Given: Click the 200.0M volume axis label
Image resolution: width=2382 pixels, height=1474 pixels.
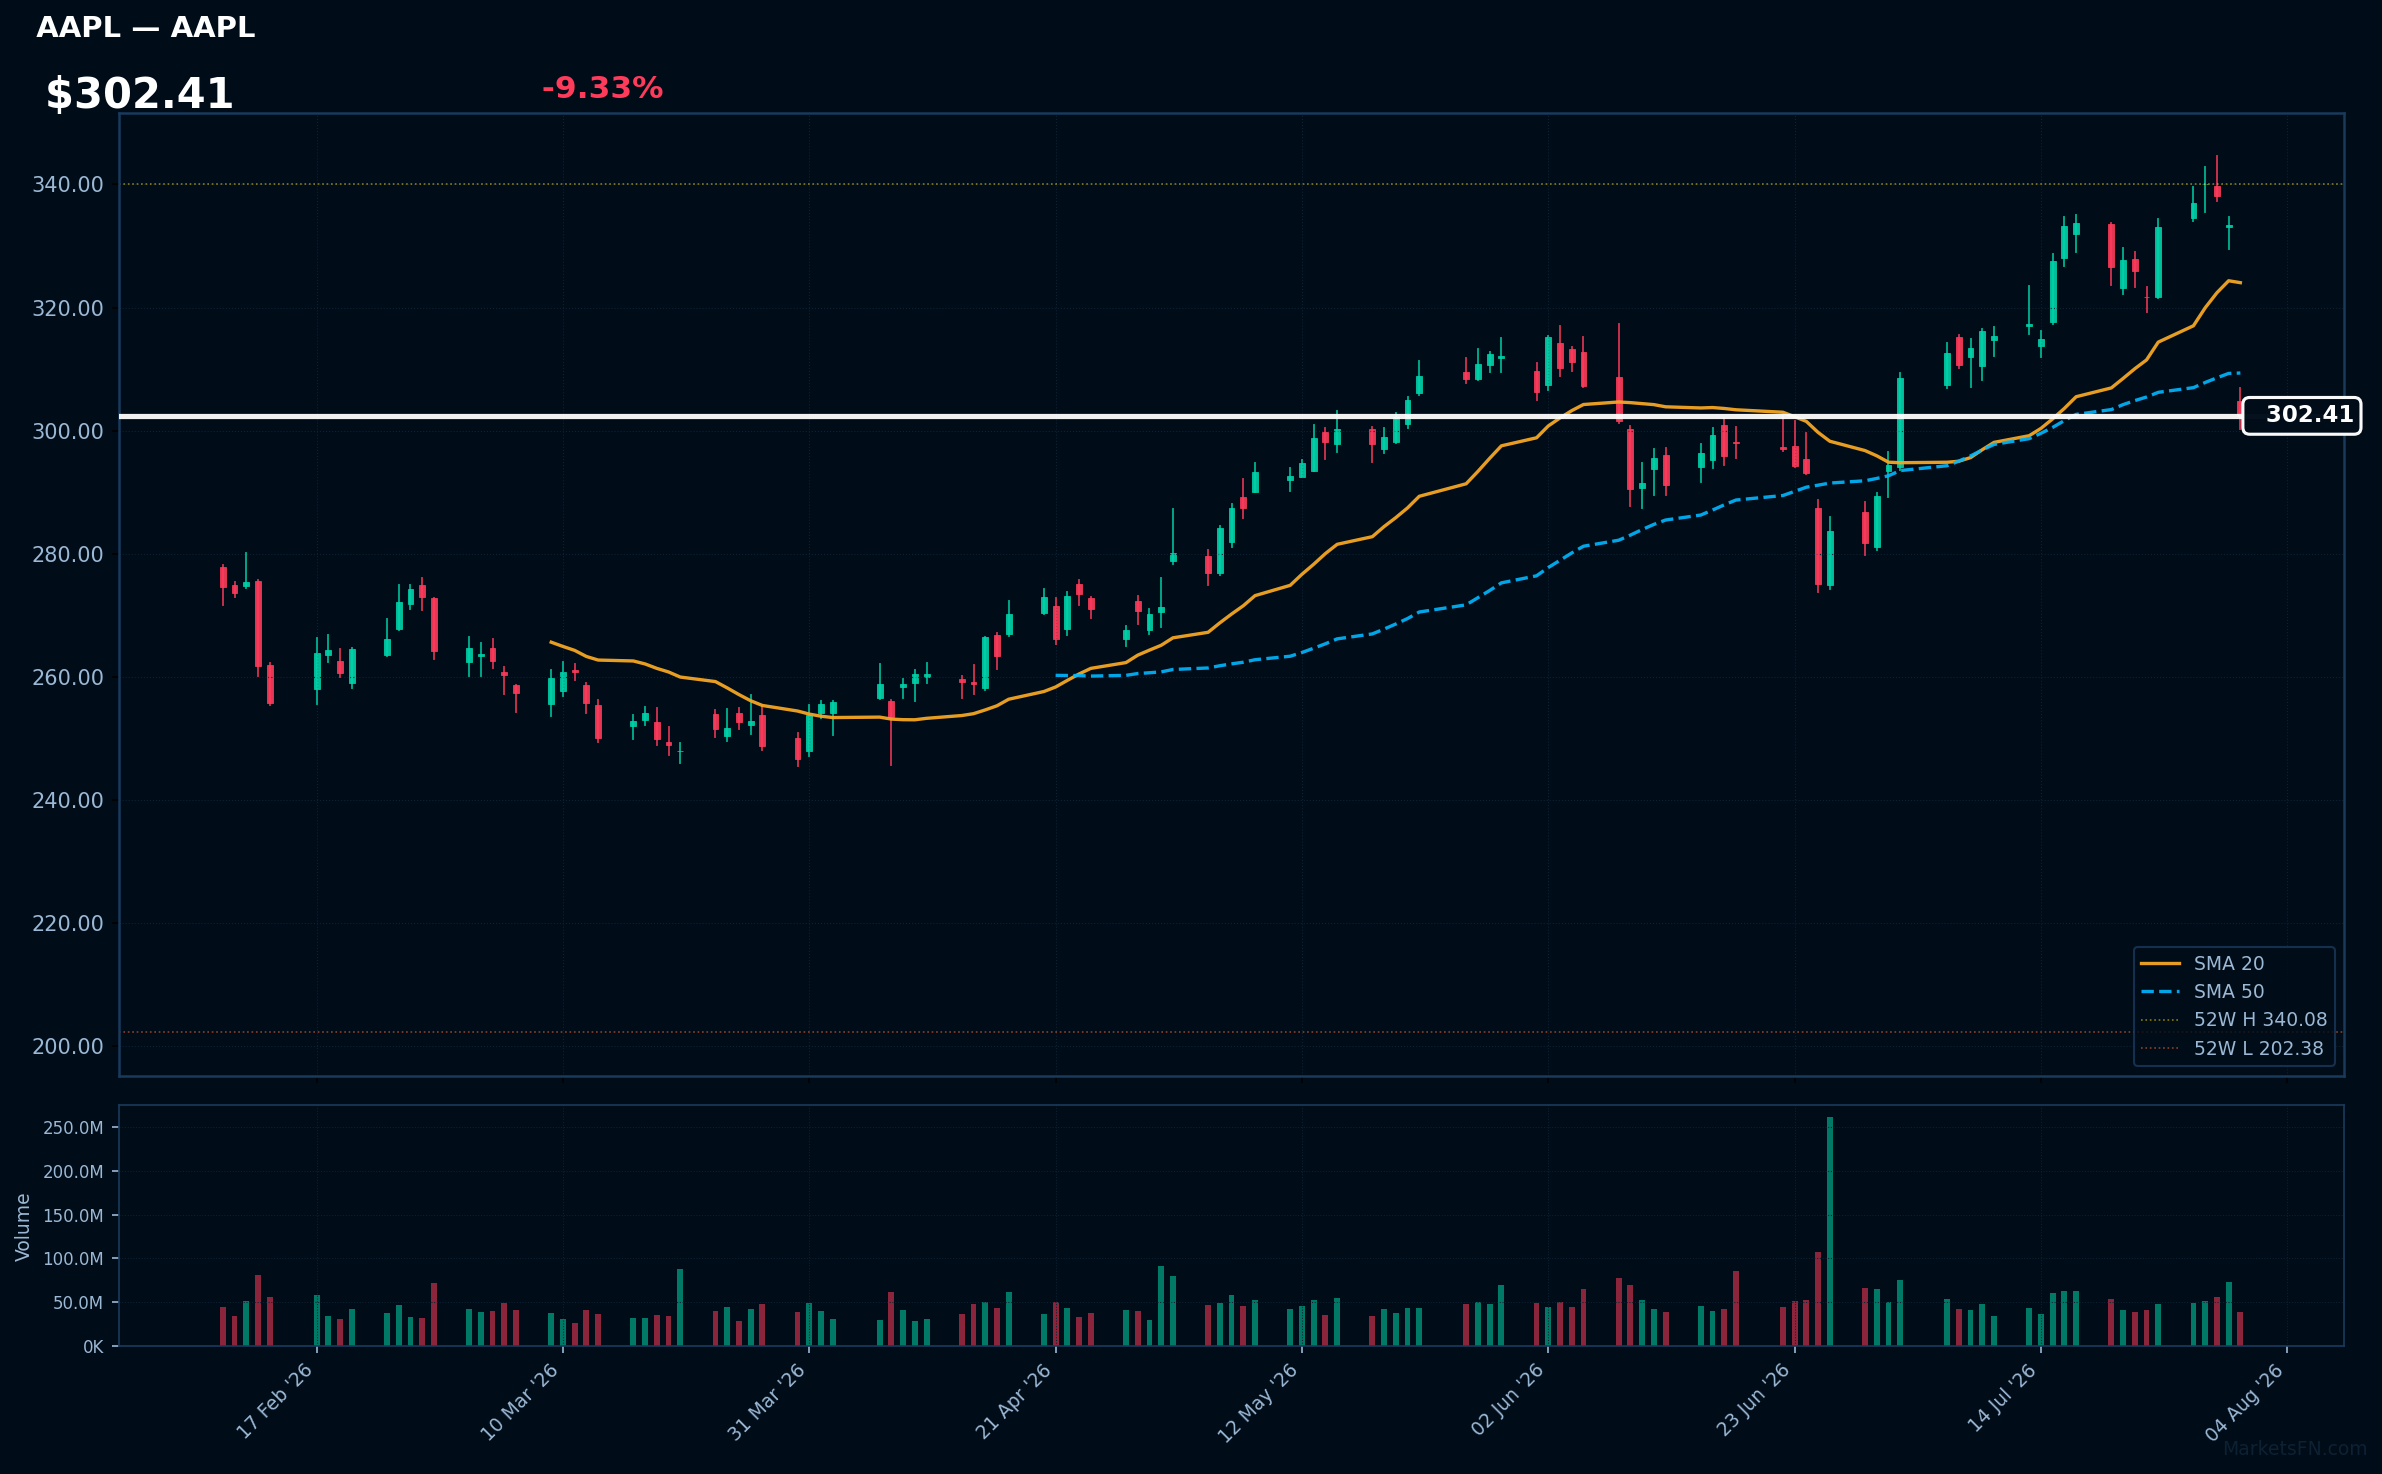Looking at the screenshot, I should (x=73, y=1172).
